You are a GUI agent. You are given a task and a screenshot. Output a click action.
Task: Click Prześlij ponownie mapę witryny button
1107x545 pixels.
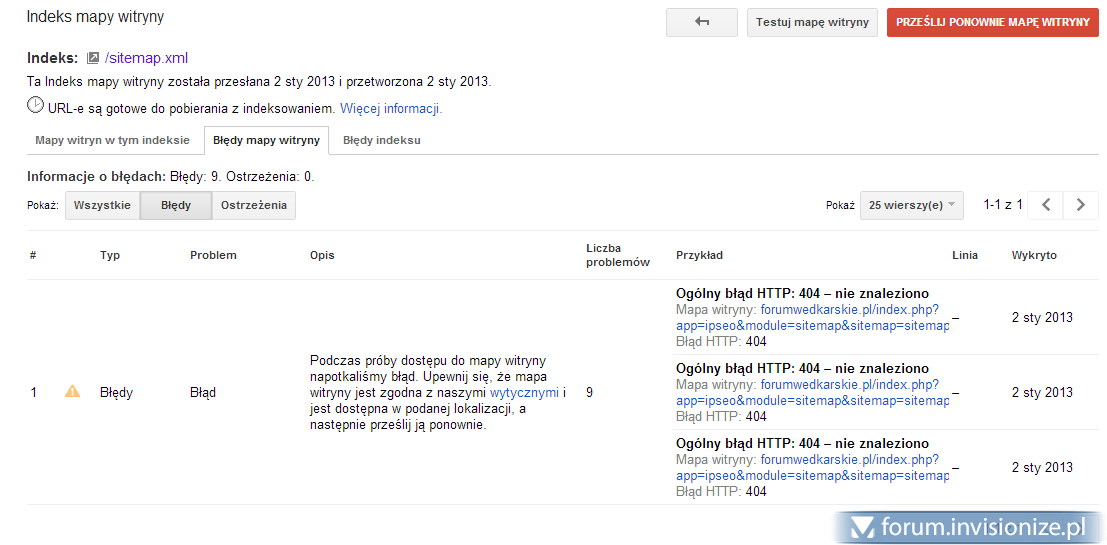pyautogui.click(x=992, y=22)
